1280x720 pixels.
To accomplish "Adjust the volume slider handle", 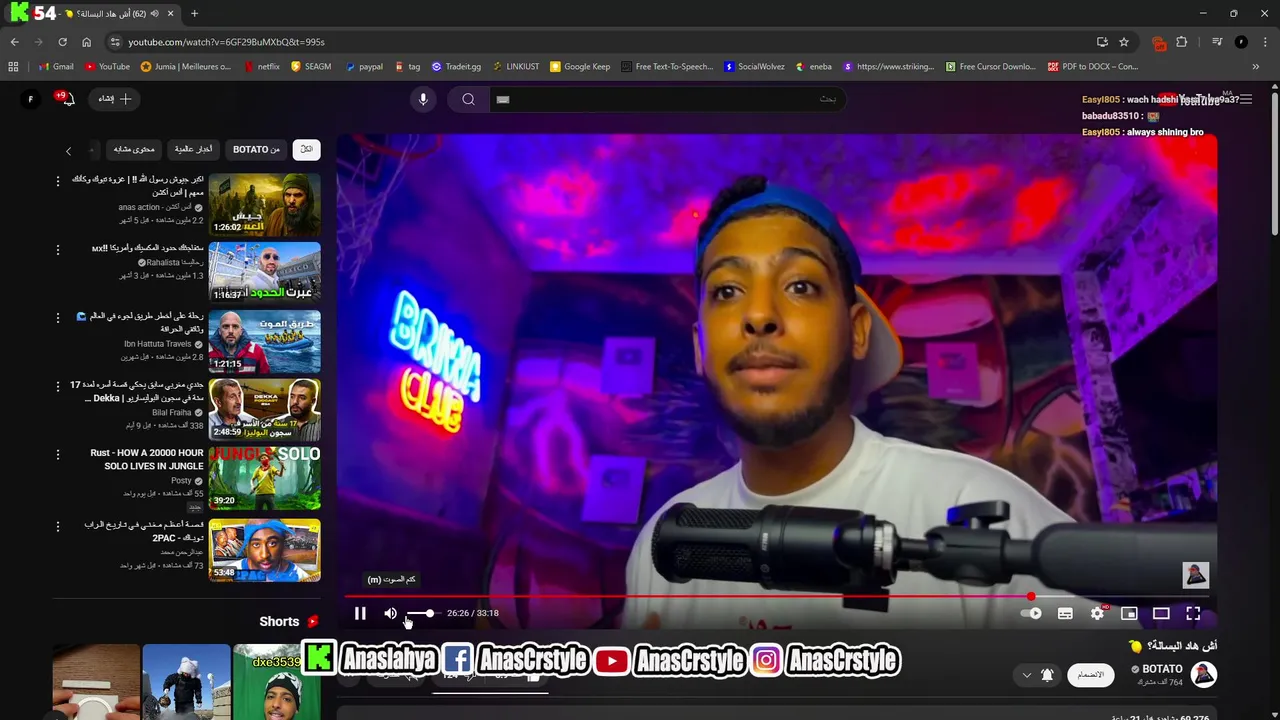I will click(430, 613).
